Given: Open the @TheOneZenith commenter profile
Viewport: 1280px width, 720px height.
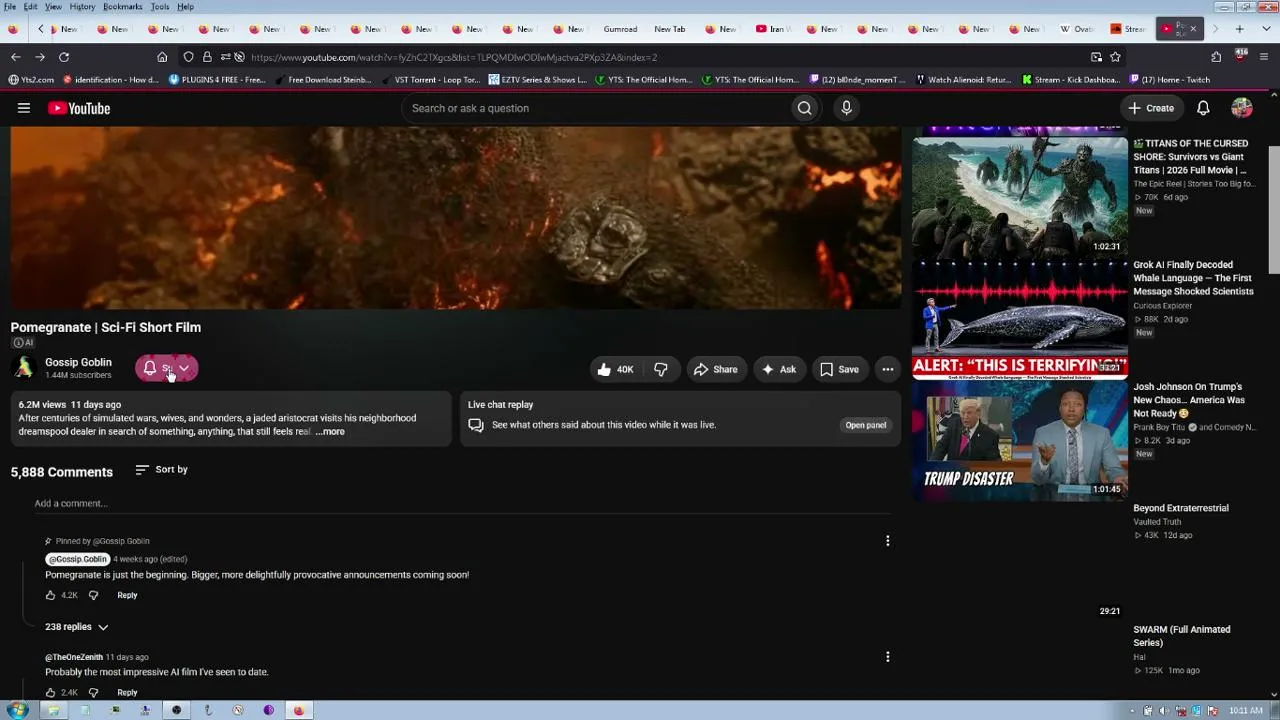Looking at the screenshot, I should [x=74, y=657].
